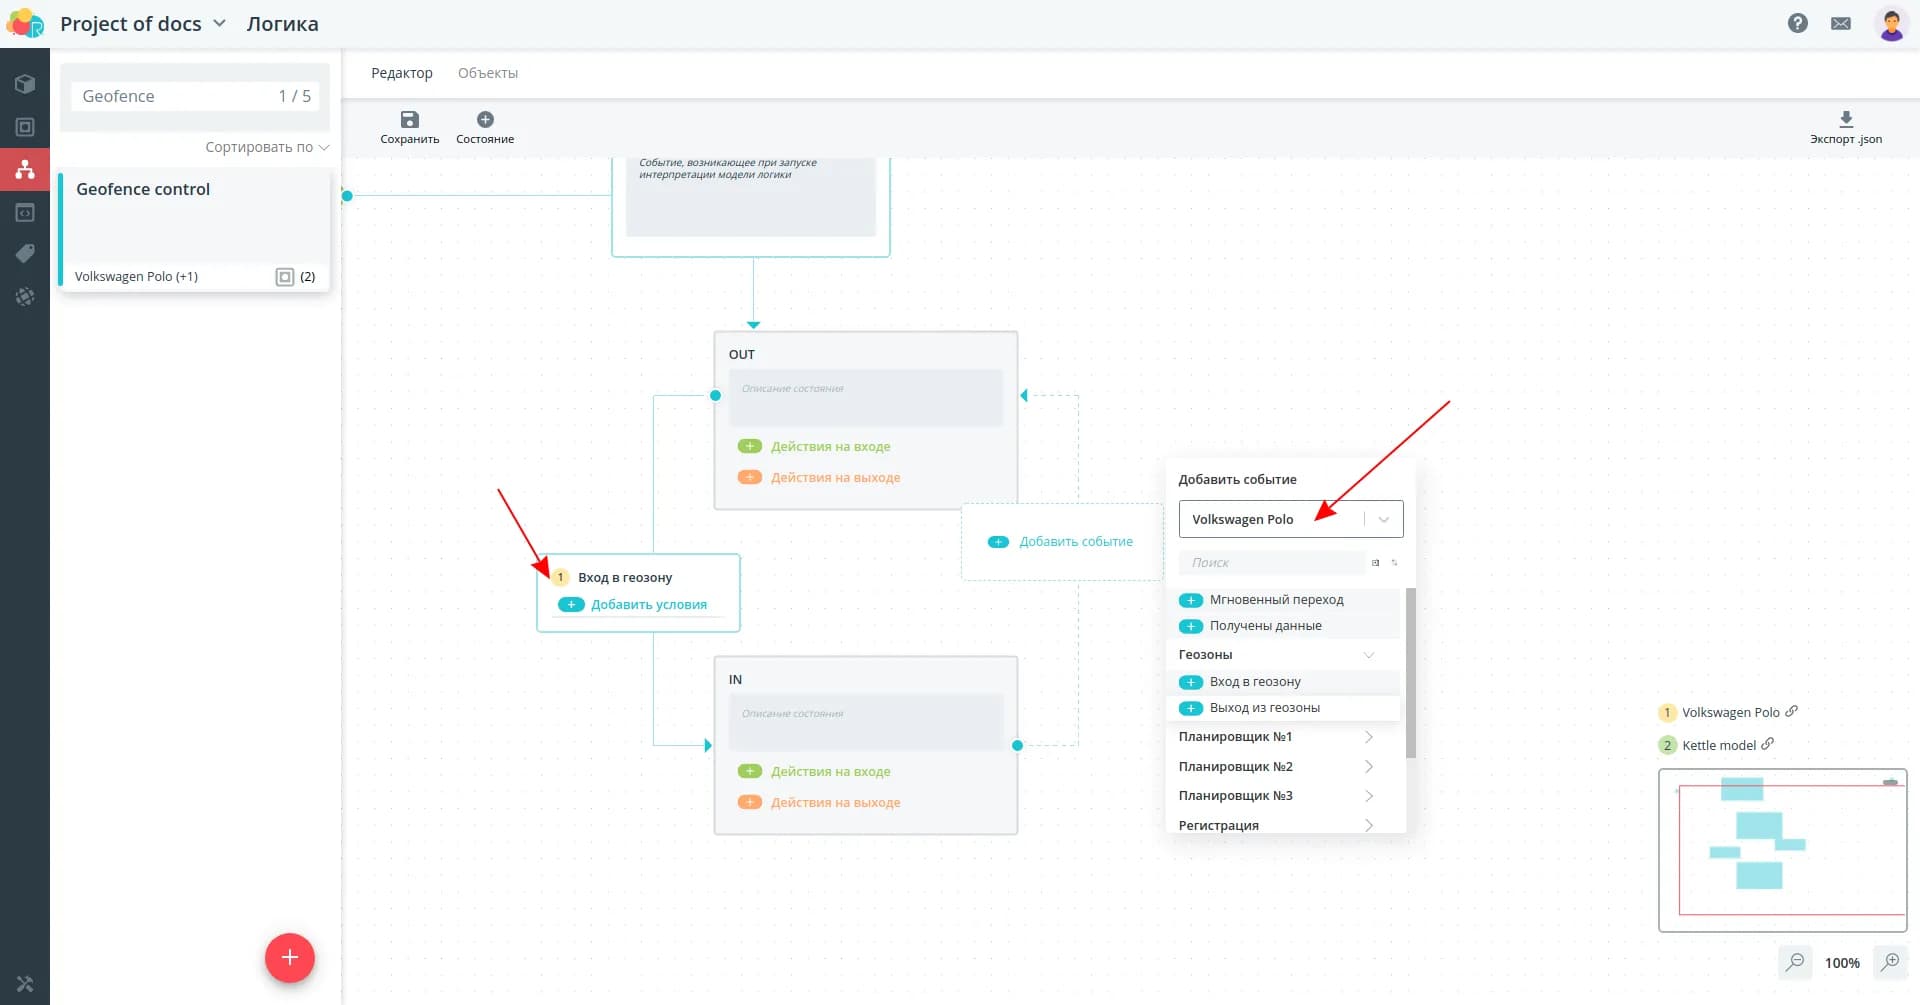This screenshot has height=1005, width=1920.
Task: Open the Сортировать по sort dropdown
Action: [x=266, y=147]
